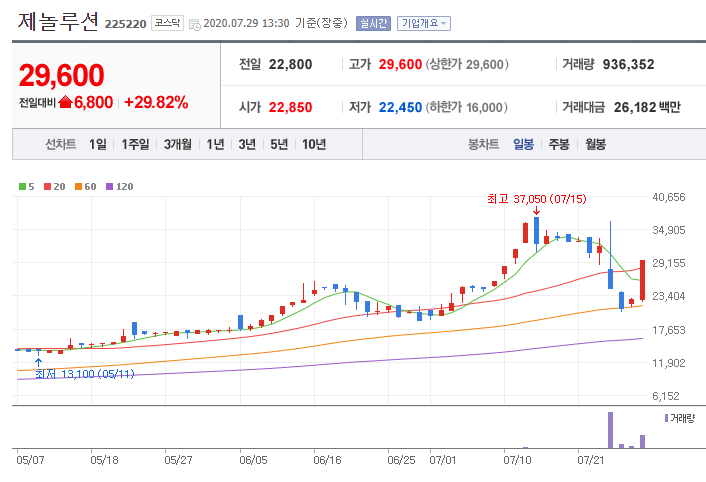Screen dimensions: 706x482
Task: Click the stock name 제놀루션
Action: 58,22
